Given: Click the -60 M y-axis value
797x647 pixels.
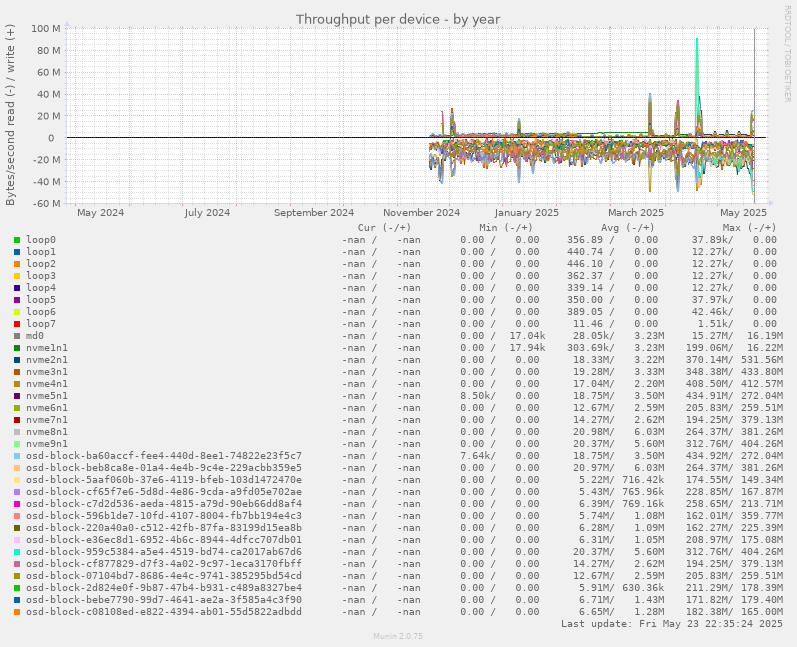Looking at the screenshot, I should click(46, 204).
